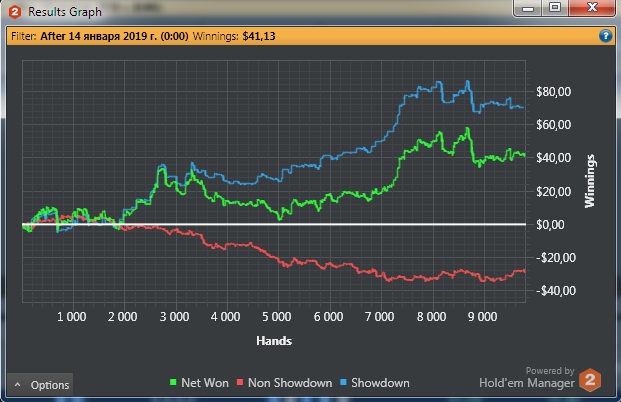Image resolution: width=621 pixels, height=402 pixels.
Task: Click the 9 000 hands axis label
Action: pyautogui.click(x=482, y=317)
